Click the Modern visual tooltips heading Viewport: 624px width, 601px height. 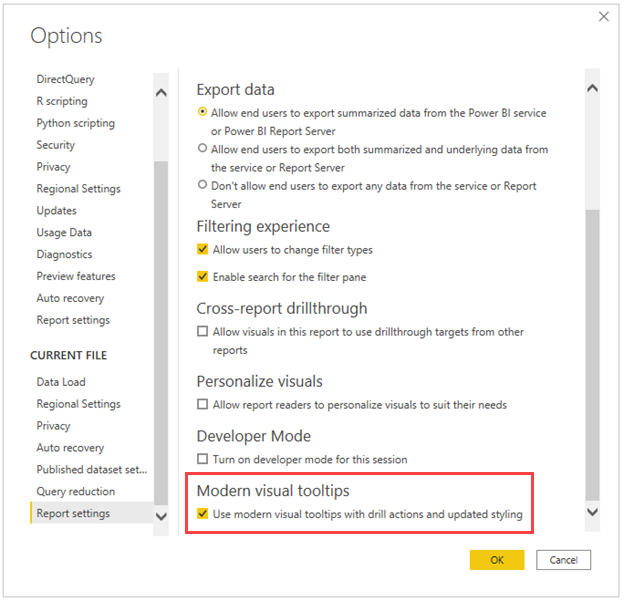[x=273, y=491]
